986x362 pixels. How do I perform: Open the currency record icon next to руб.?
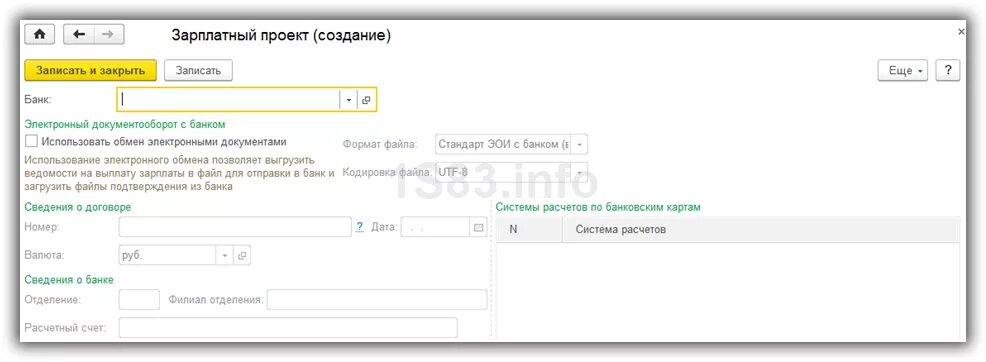242,255
